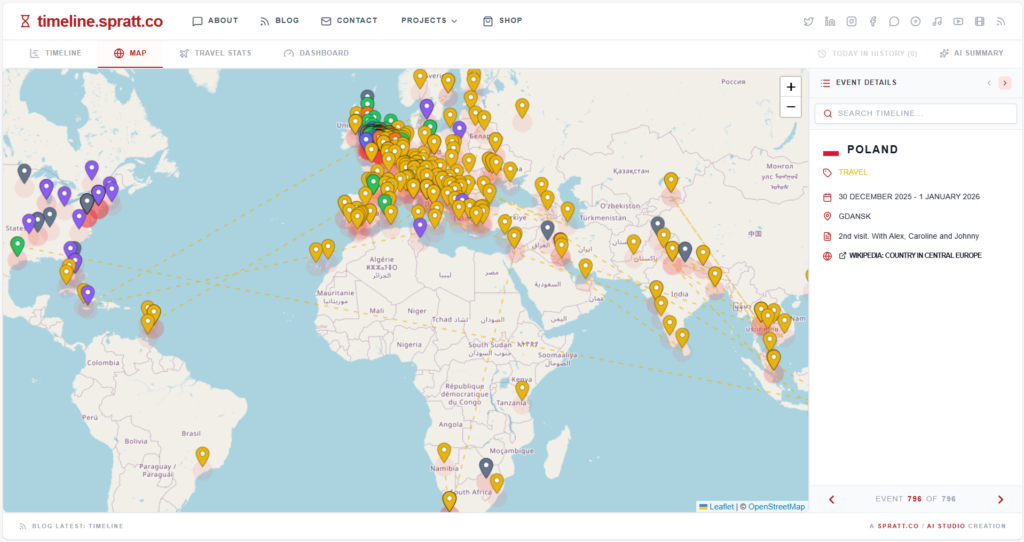The height and width of the screenshot is (542, 1024).
Task: Click the Search Timeline input field
Action: point(915,114)
